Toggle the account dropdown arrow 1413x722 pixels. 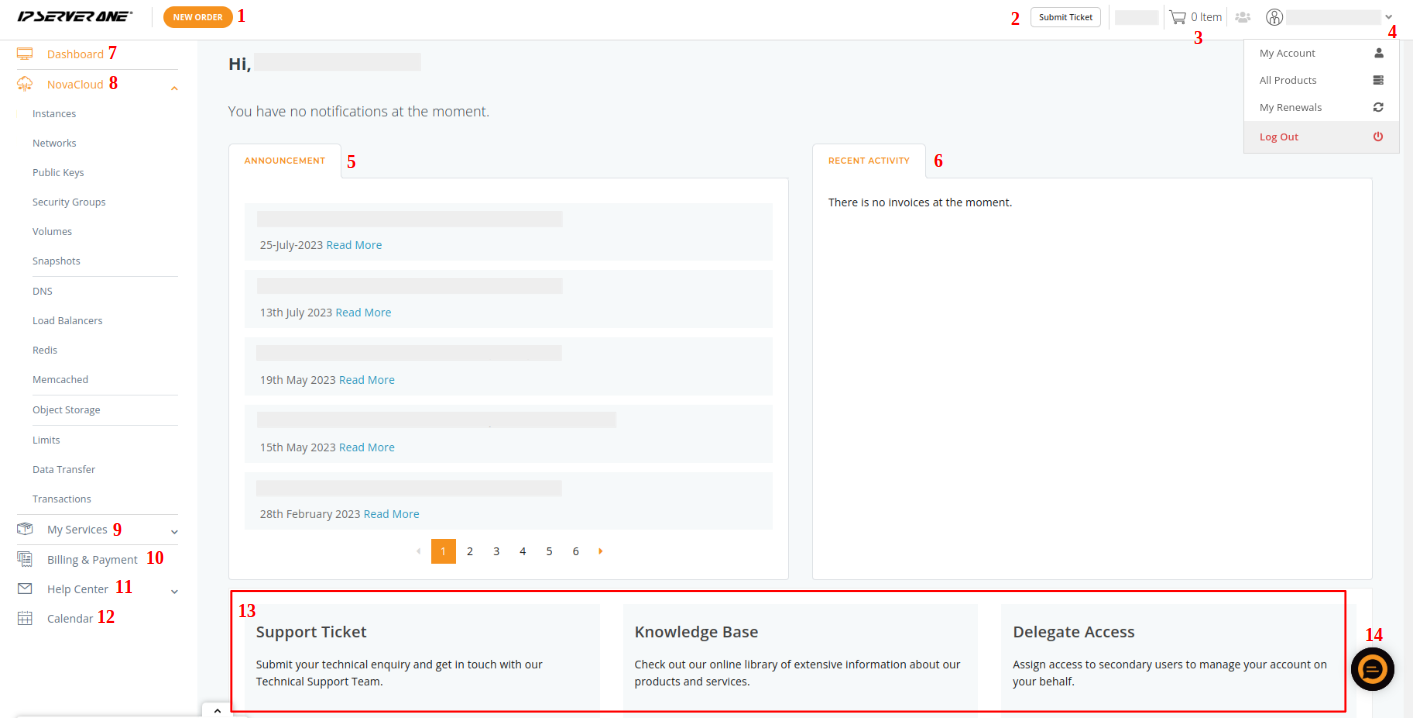point(1388,17)
